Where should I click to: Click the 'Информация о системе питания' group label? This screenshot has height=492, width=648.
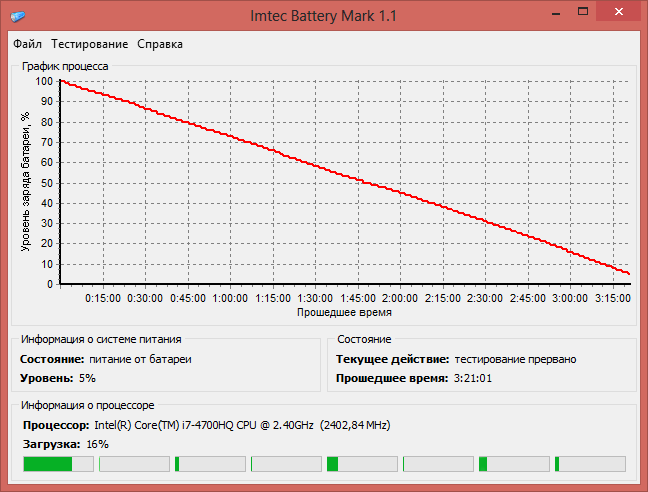point(101,339)
